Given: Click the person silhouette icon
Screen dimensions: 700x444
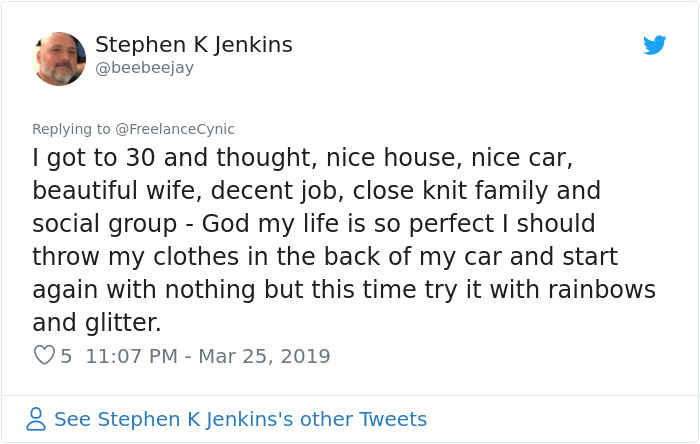Looking at the screenshot, I should 36,419.
